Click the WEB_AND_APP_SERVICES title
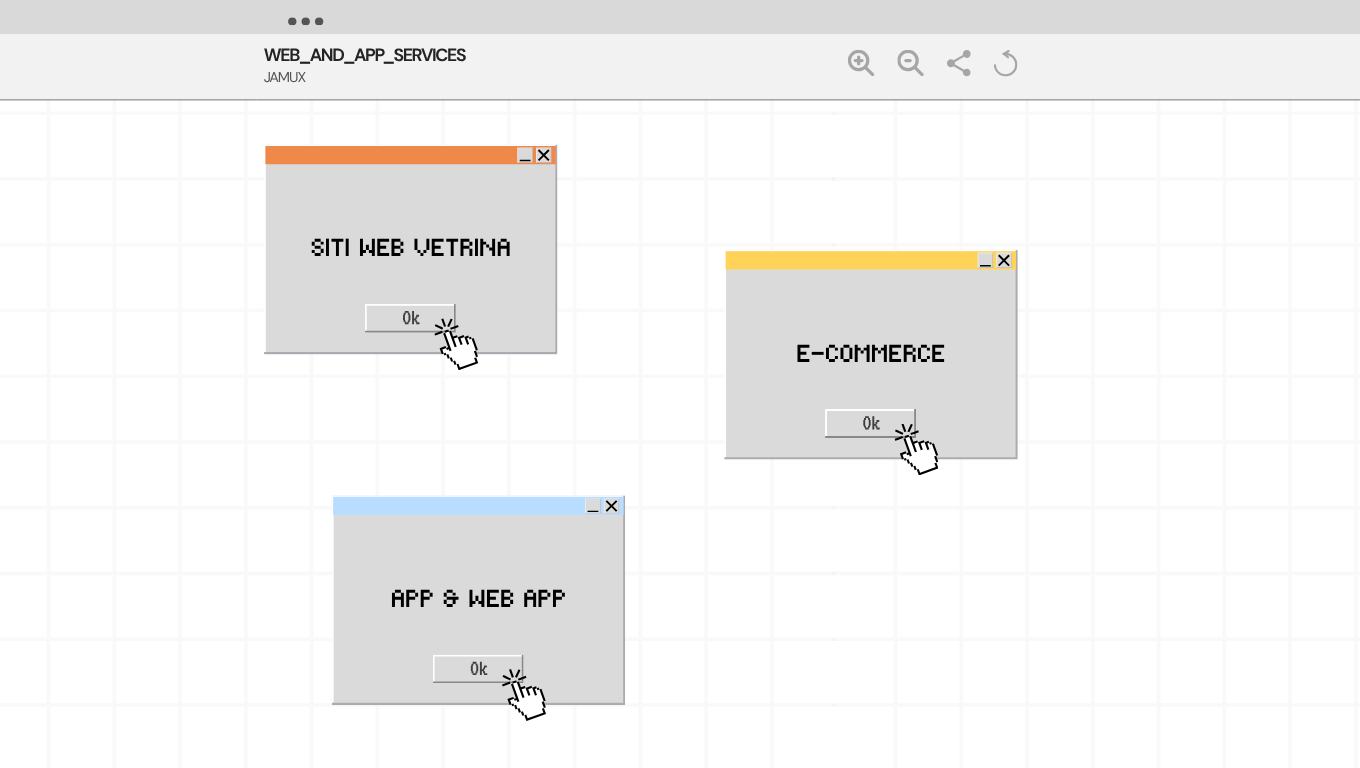 pyautogui.click(x=365, y=55)
